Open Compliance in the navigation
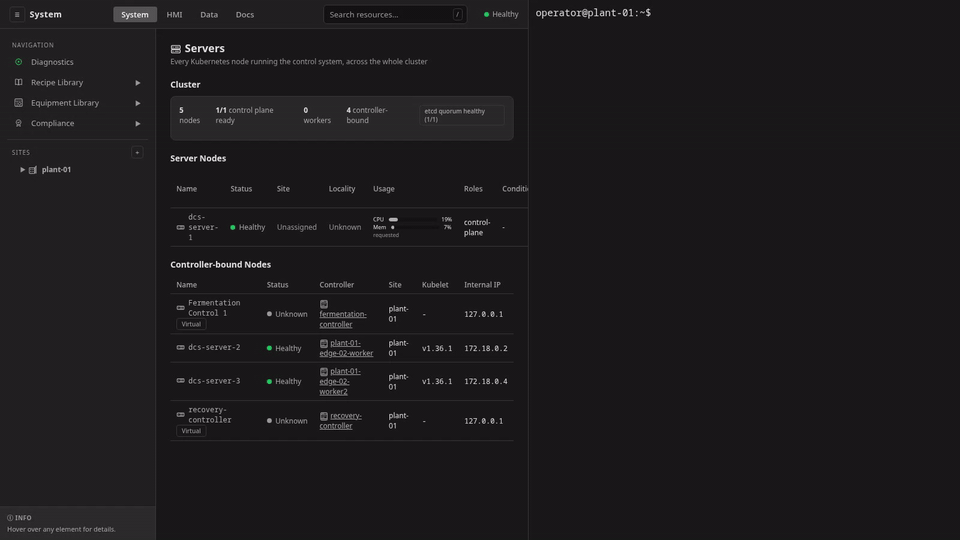The image size is (960, 540). point(77,123)
